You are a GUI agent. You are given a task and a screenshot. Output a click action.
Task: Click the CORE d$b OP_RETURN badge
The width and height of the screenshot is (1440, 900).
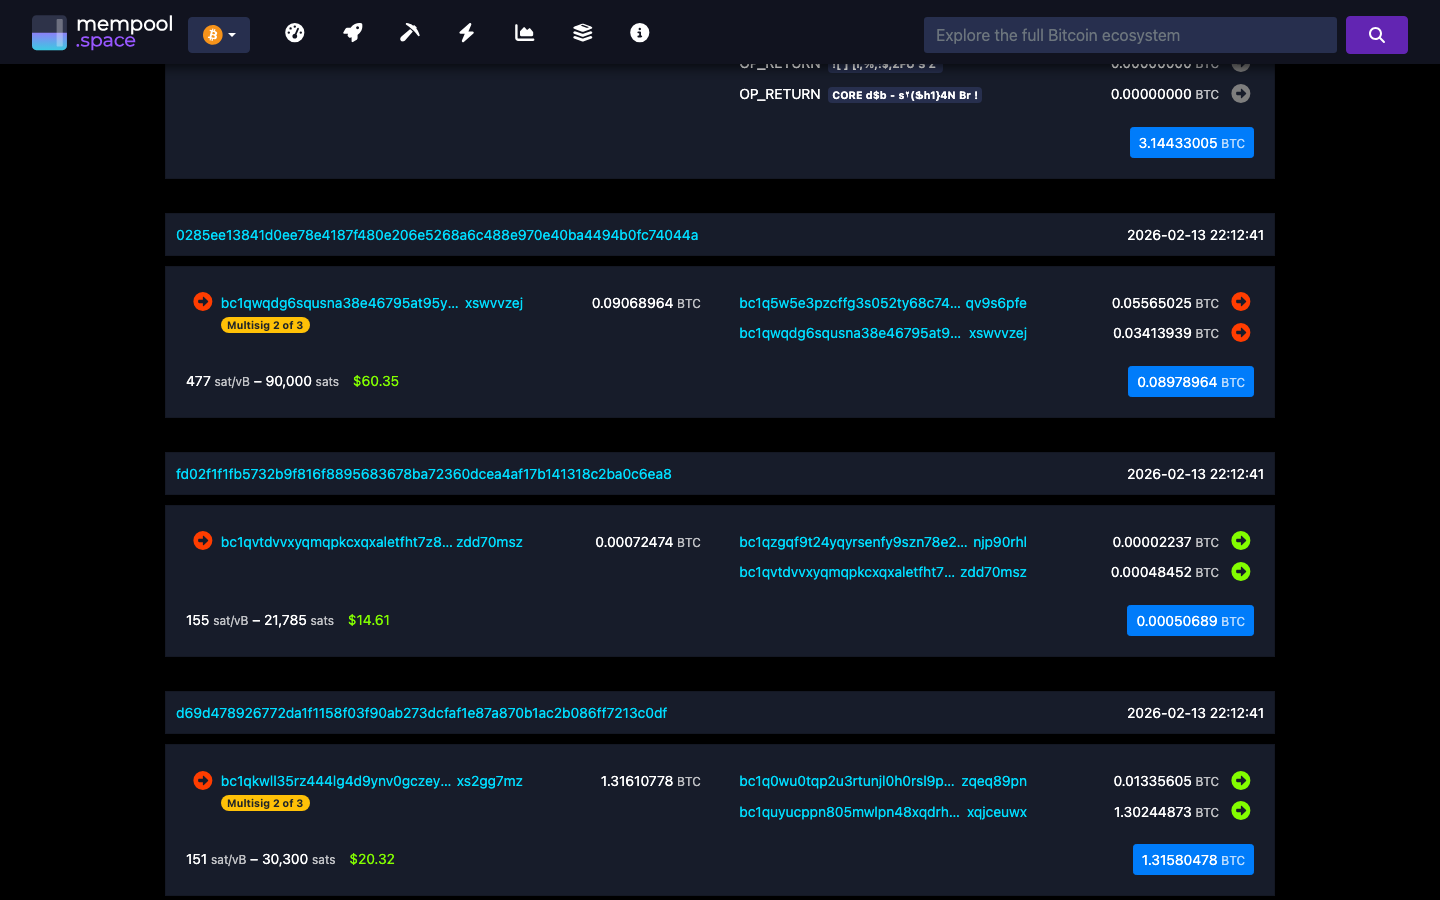[903, 94]
